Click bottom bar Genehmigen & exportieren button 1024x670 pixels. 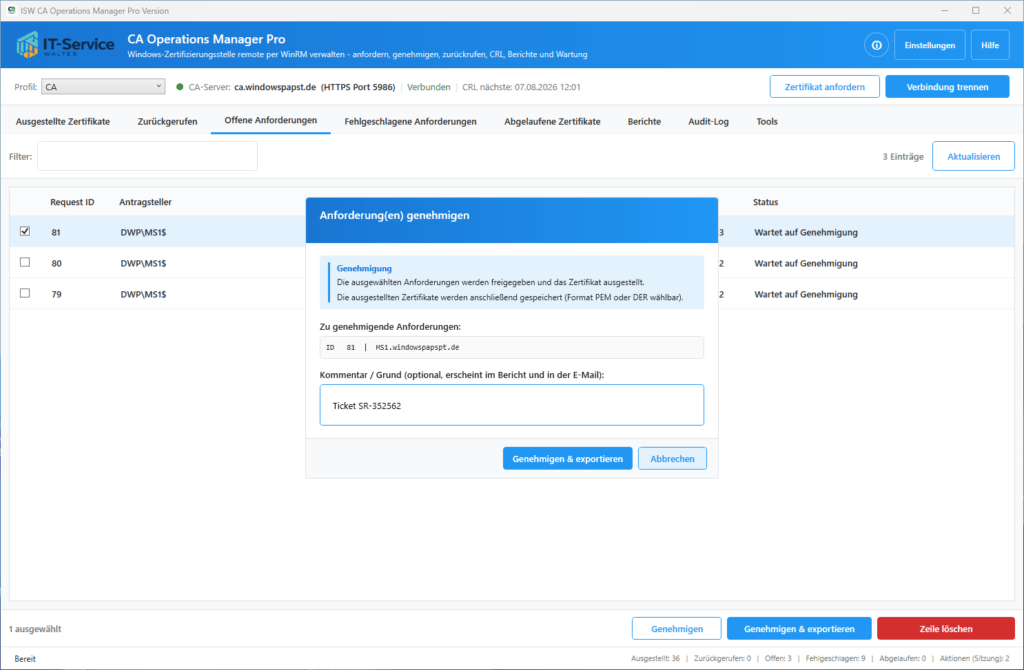[x=799, y=629]
